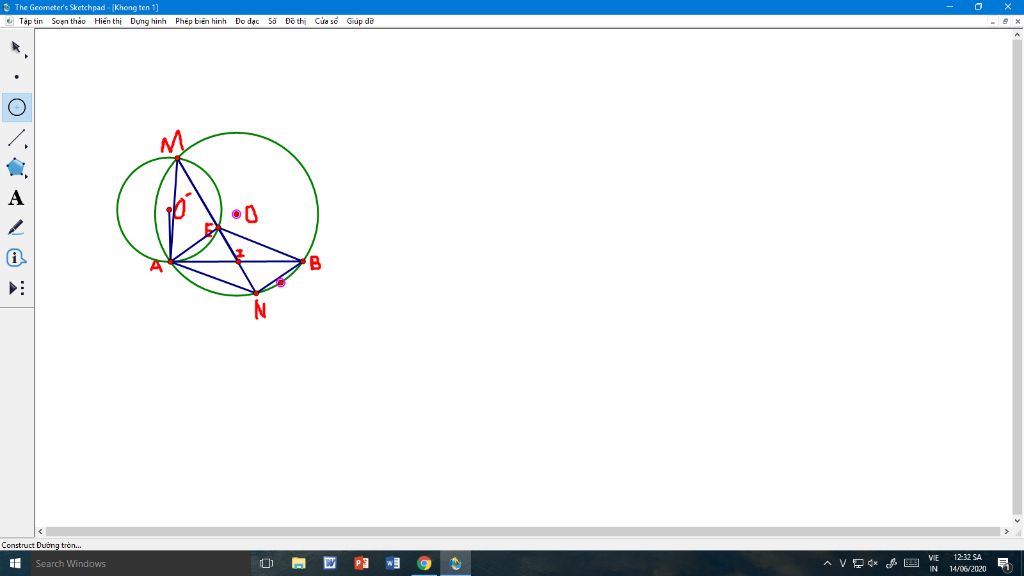Open the Windows Start menu
The image size is (1024, 576).
pyautogui.click(x=14, y=563)
